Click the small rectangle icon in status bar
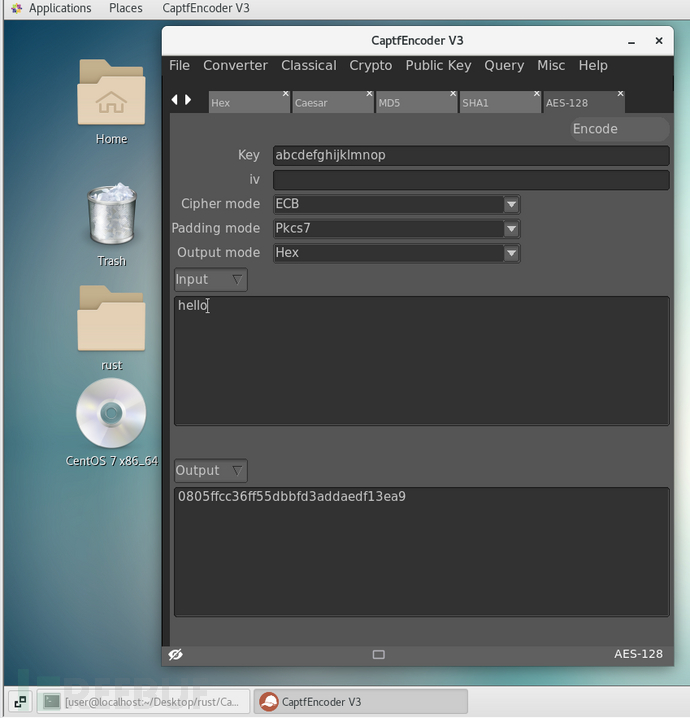The image size is (690, 718). tap(378, 655)
